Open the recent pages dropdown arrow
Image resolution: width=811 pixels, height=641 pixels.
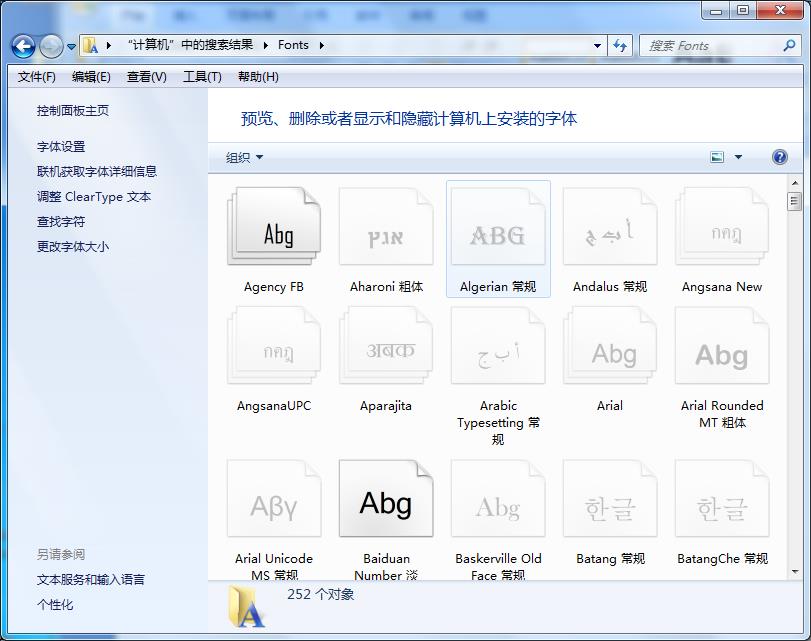pos(71,47)
